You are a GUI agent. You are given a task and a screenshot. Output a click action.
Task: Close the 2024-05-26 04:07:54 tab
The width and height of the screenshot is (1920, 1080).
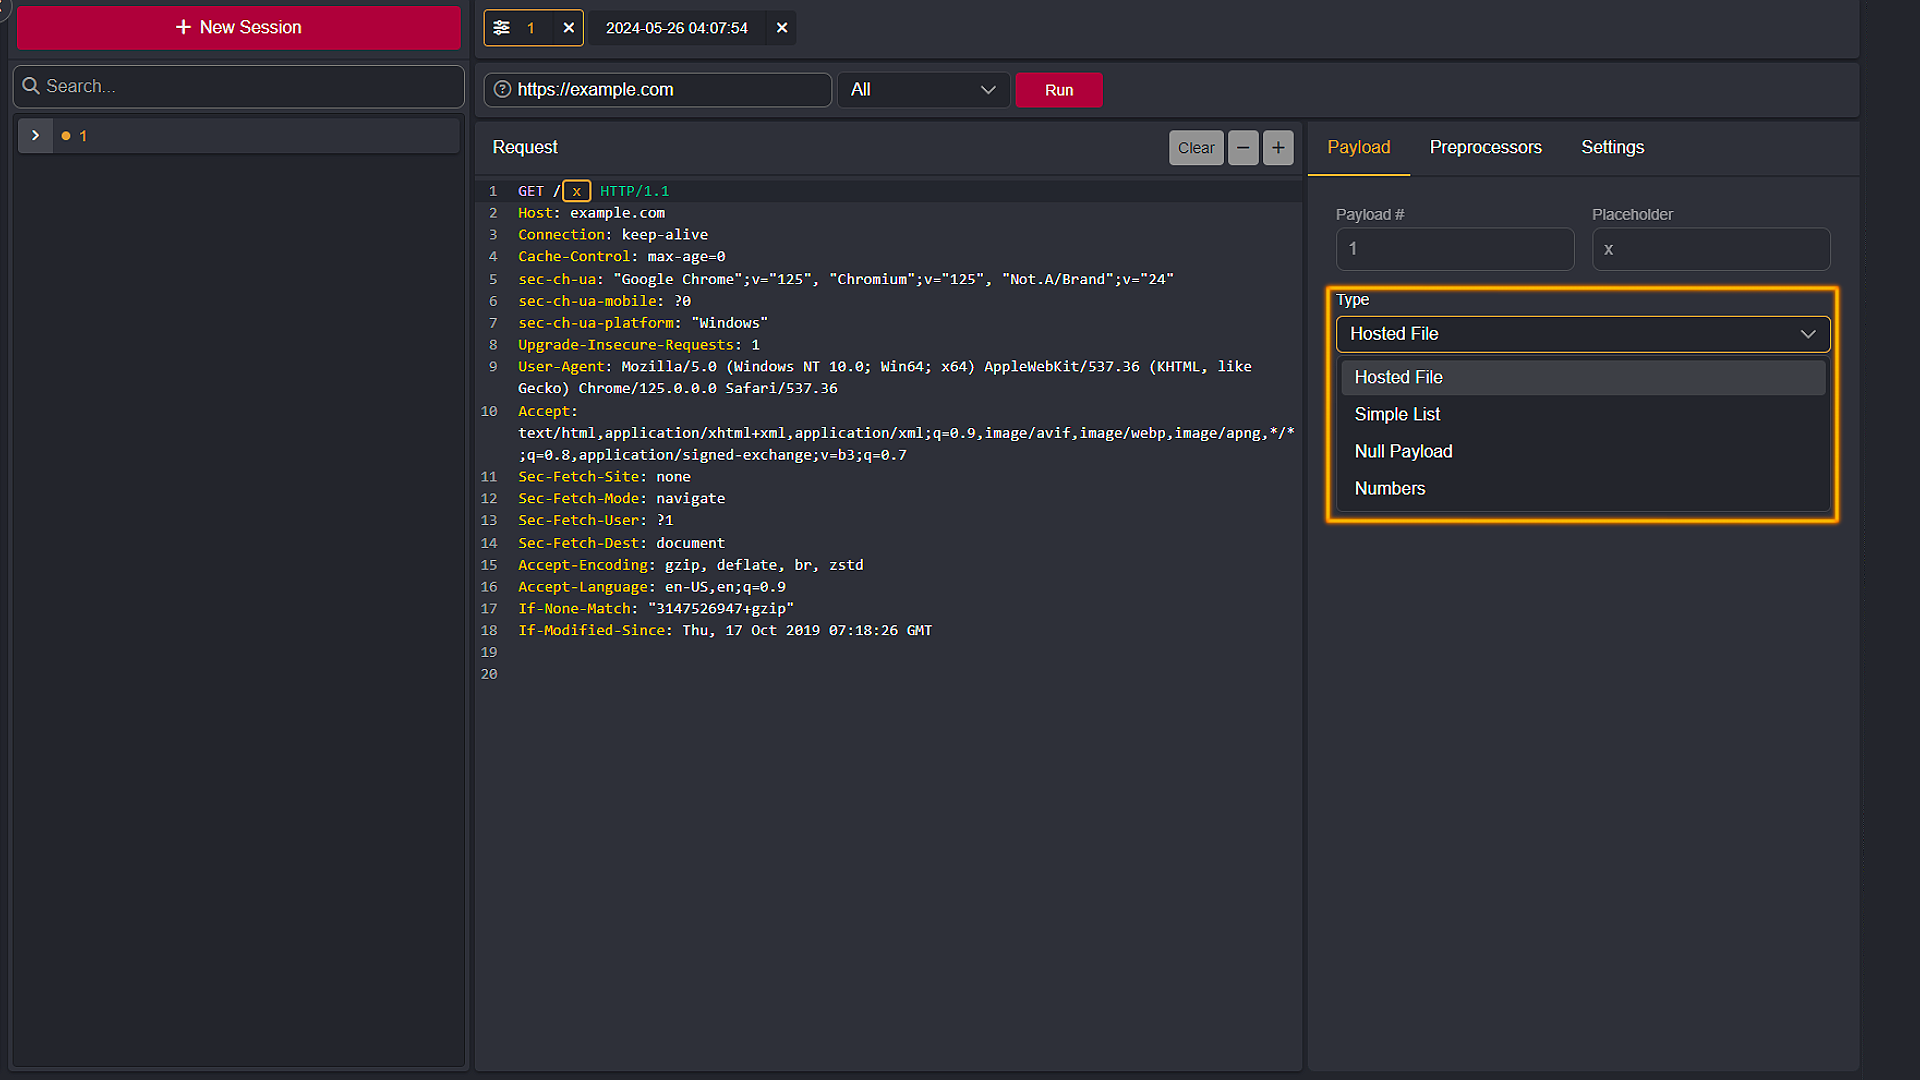point(782,28)
